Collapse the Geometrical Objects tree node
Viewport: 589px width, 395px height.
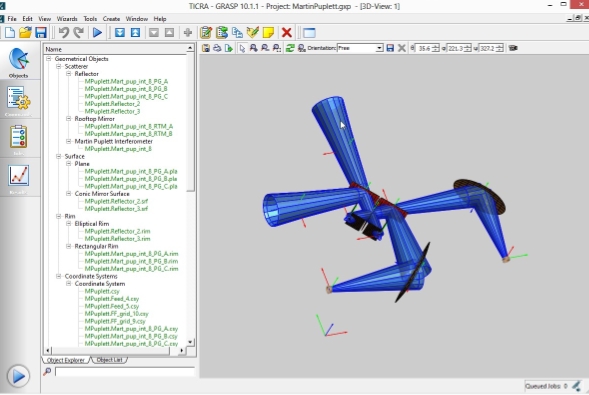tap(48, 59)
